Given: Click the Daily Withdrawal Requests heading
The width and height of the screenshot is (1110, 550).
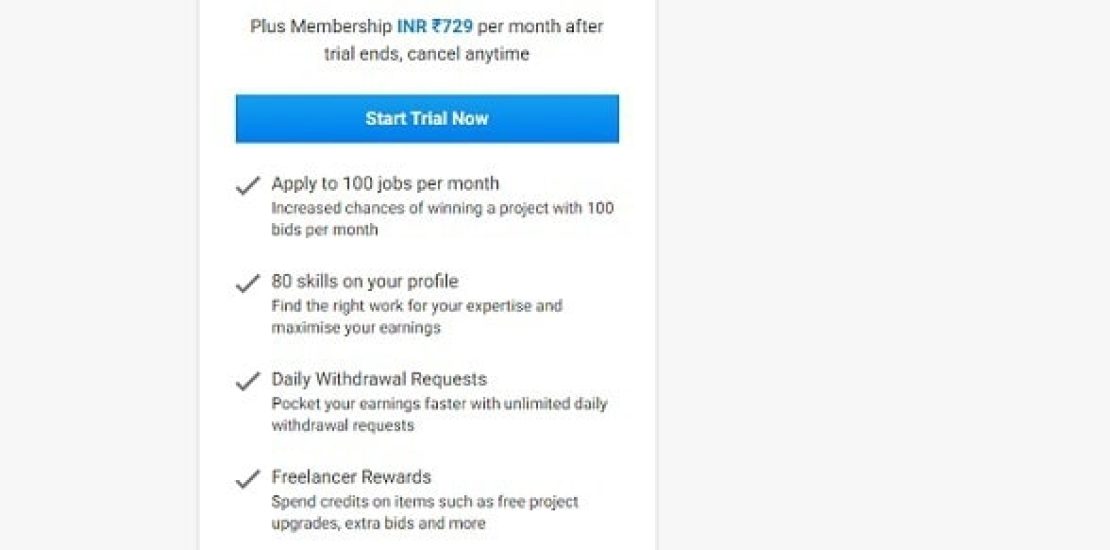Looking at the screenshot, I should [x=379, y=379].
